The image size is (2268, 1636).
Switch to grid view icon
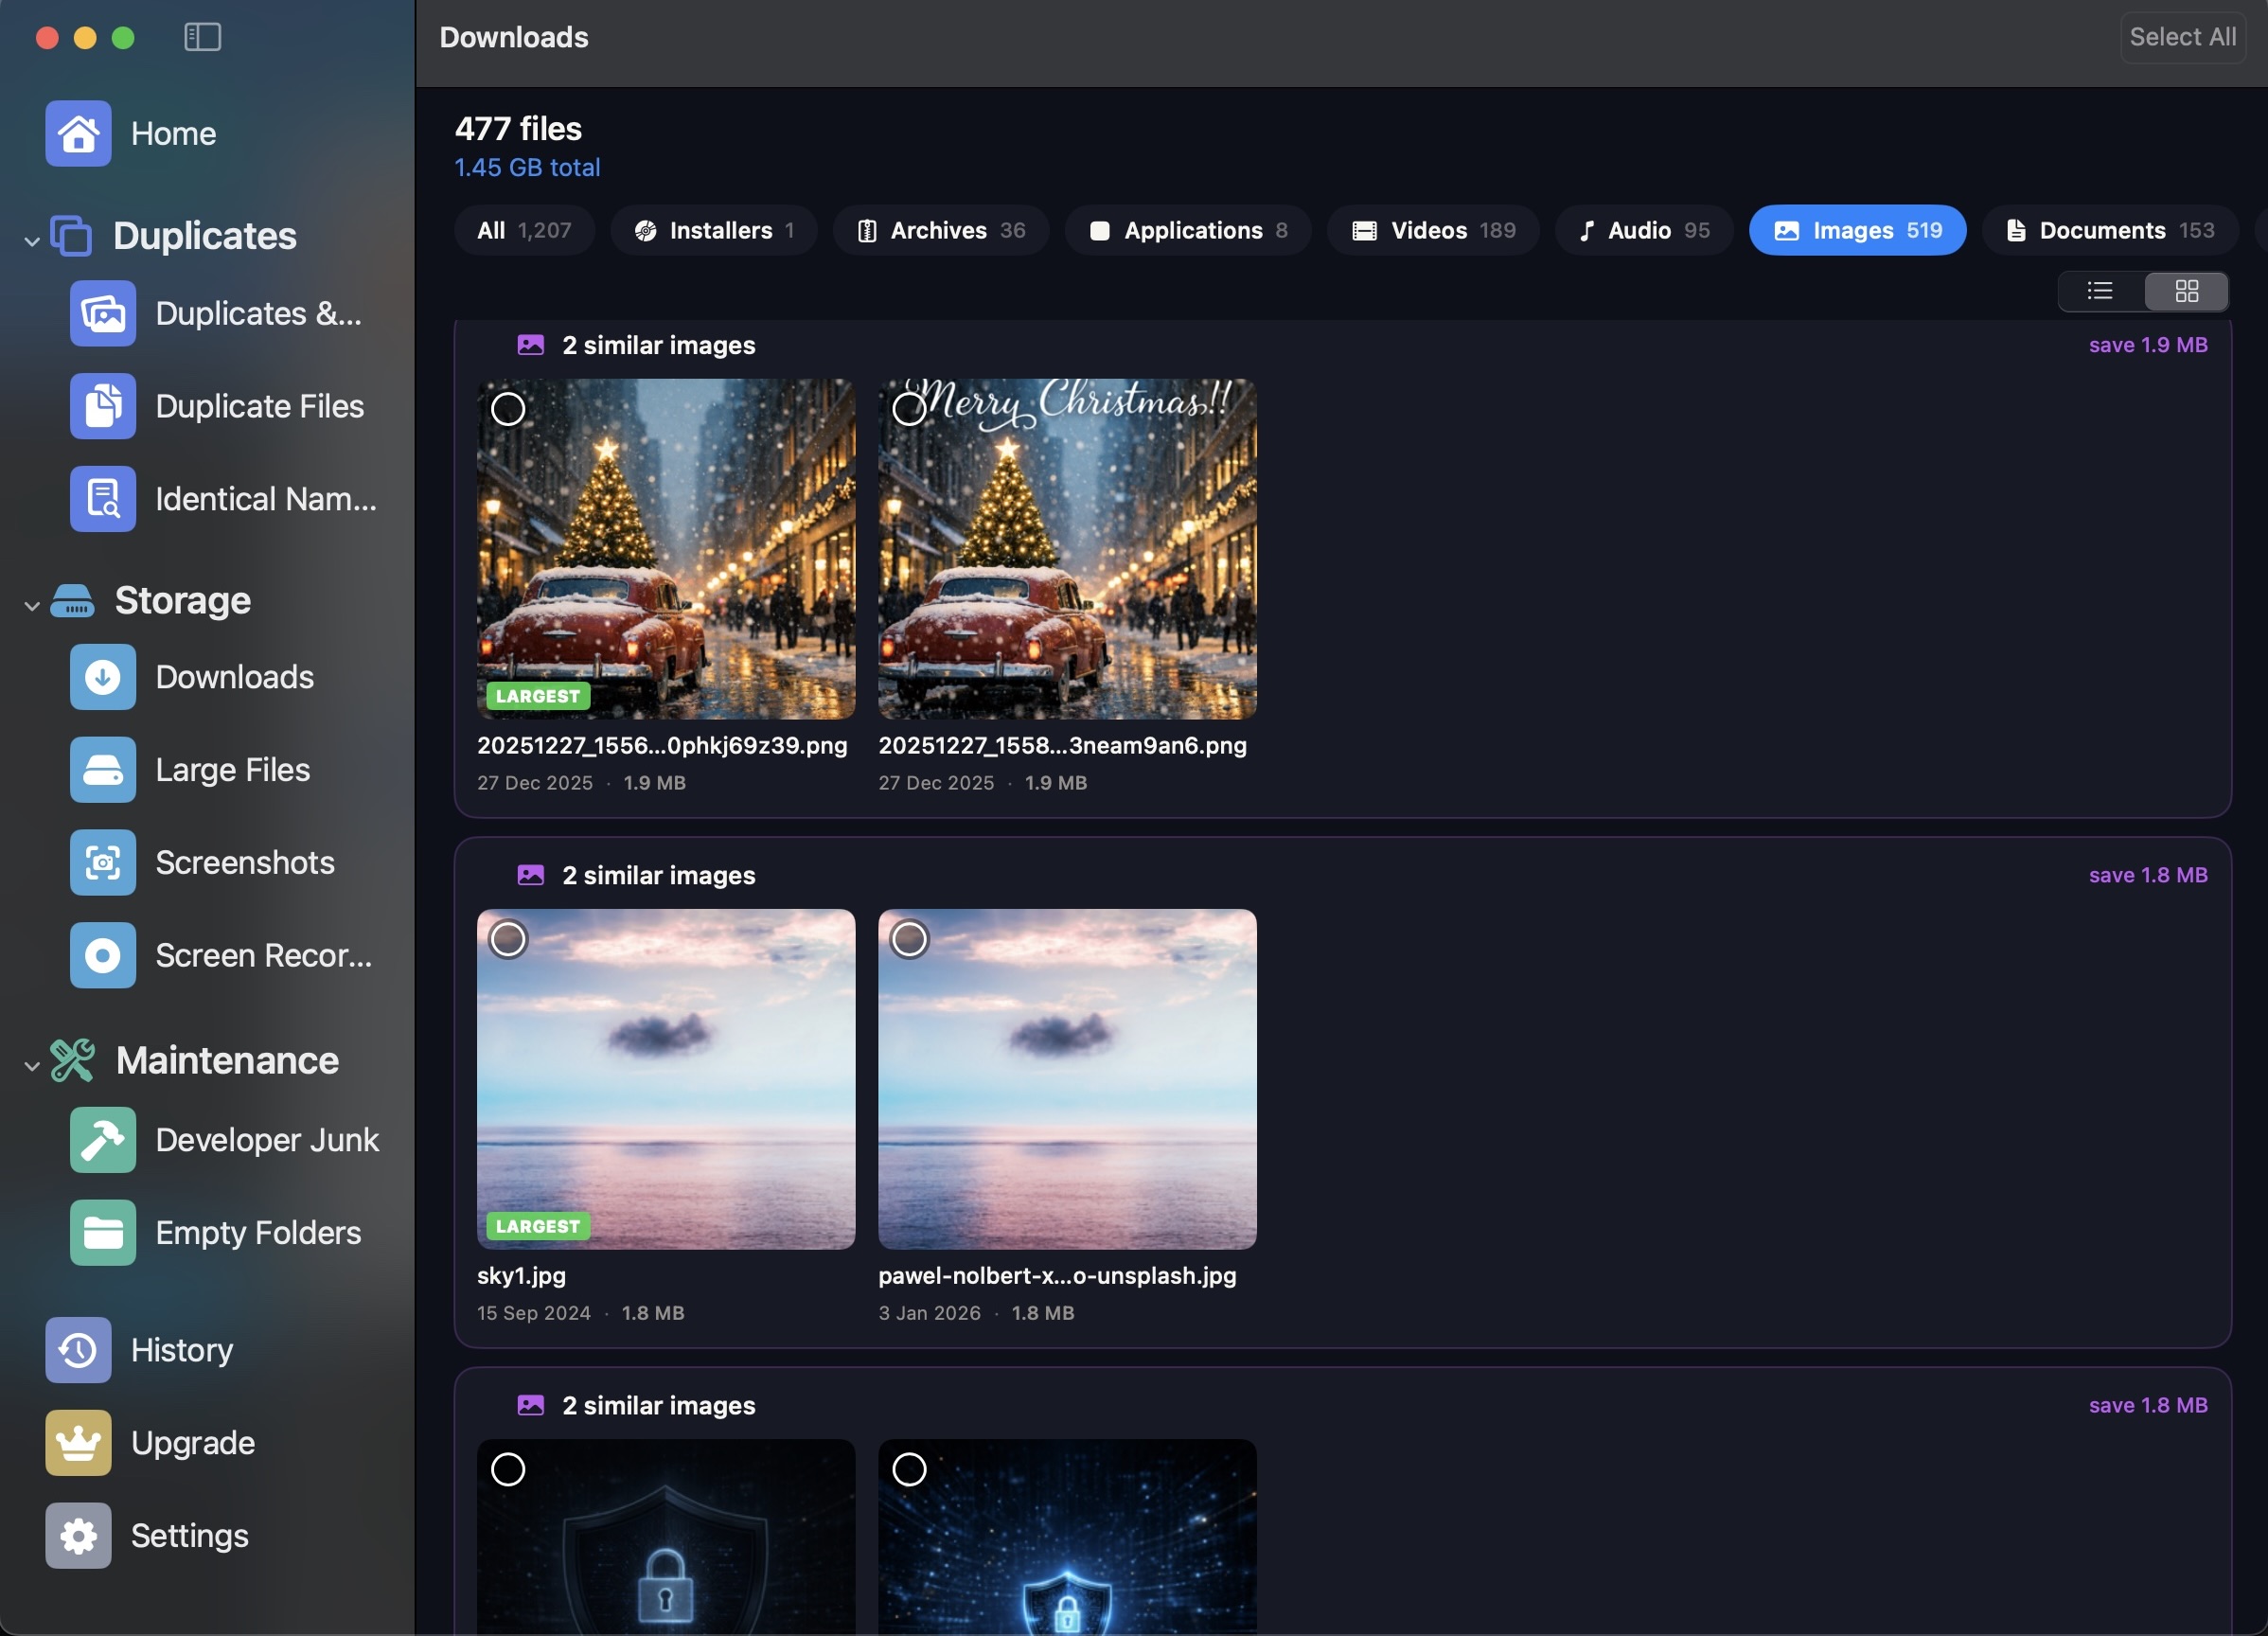pos(2186,291)
